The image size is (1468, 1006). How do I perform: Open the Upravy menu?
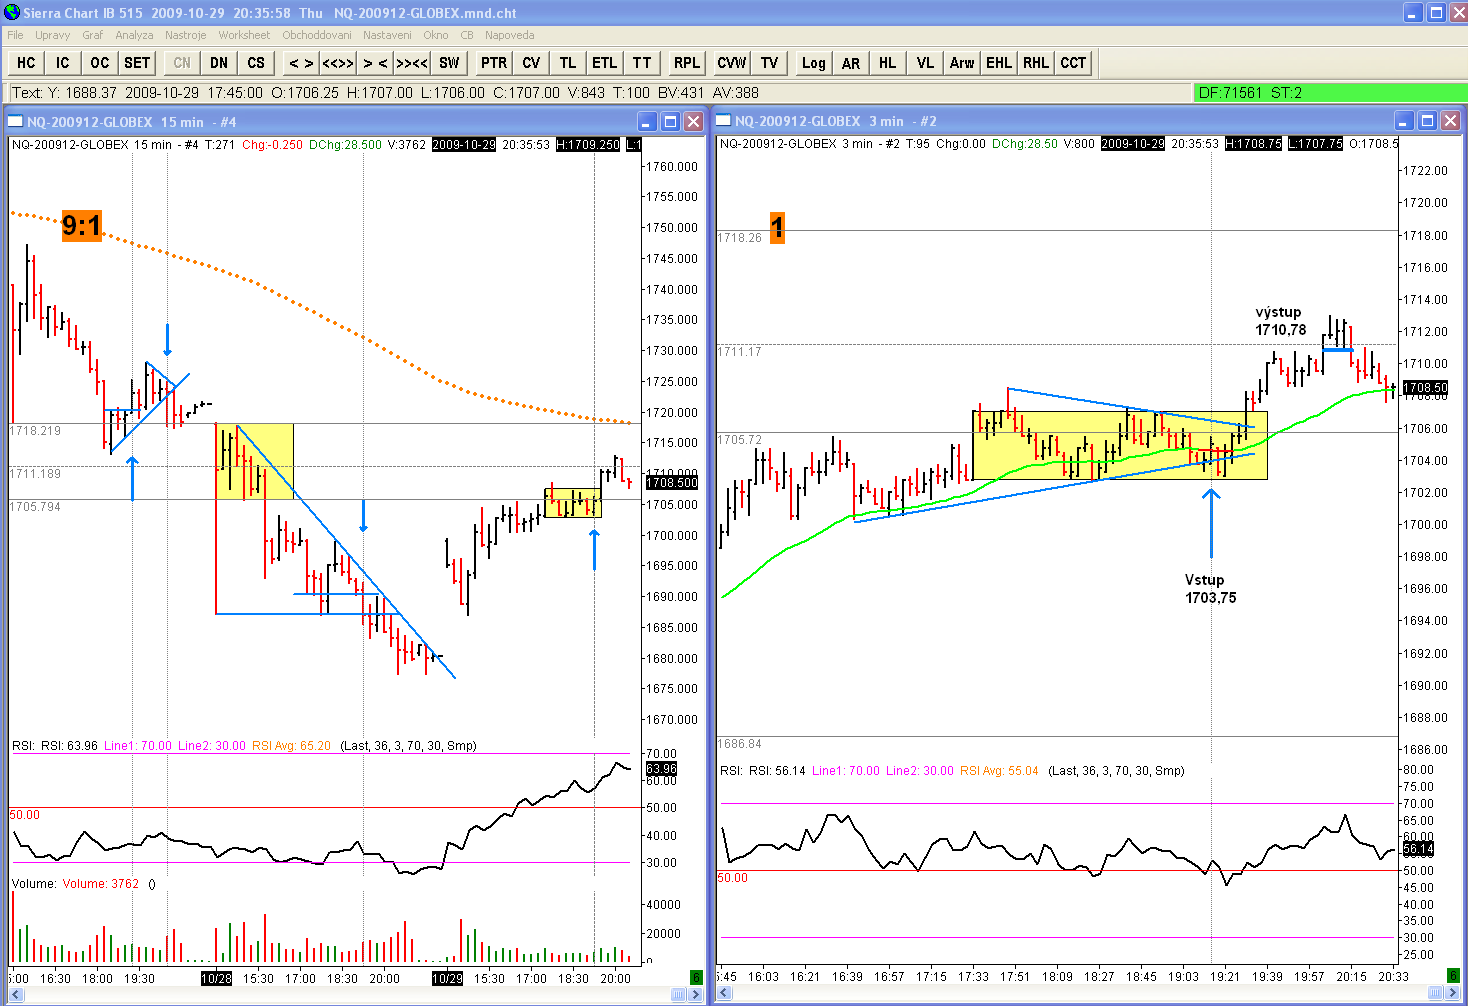click(53, 35)
